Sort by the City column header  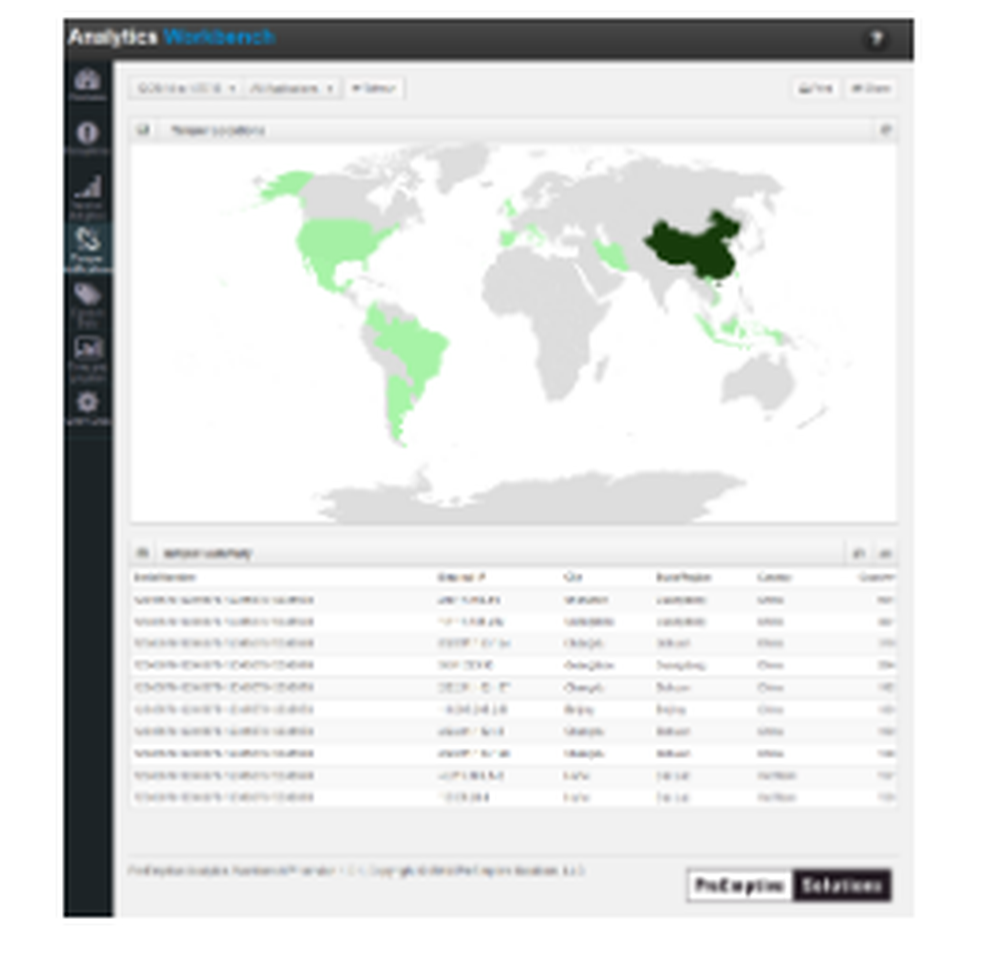point(572,577)
